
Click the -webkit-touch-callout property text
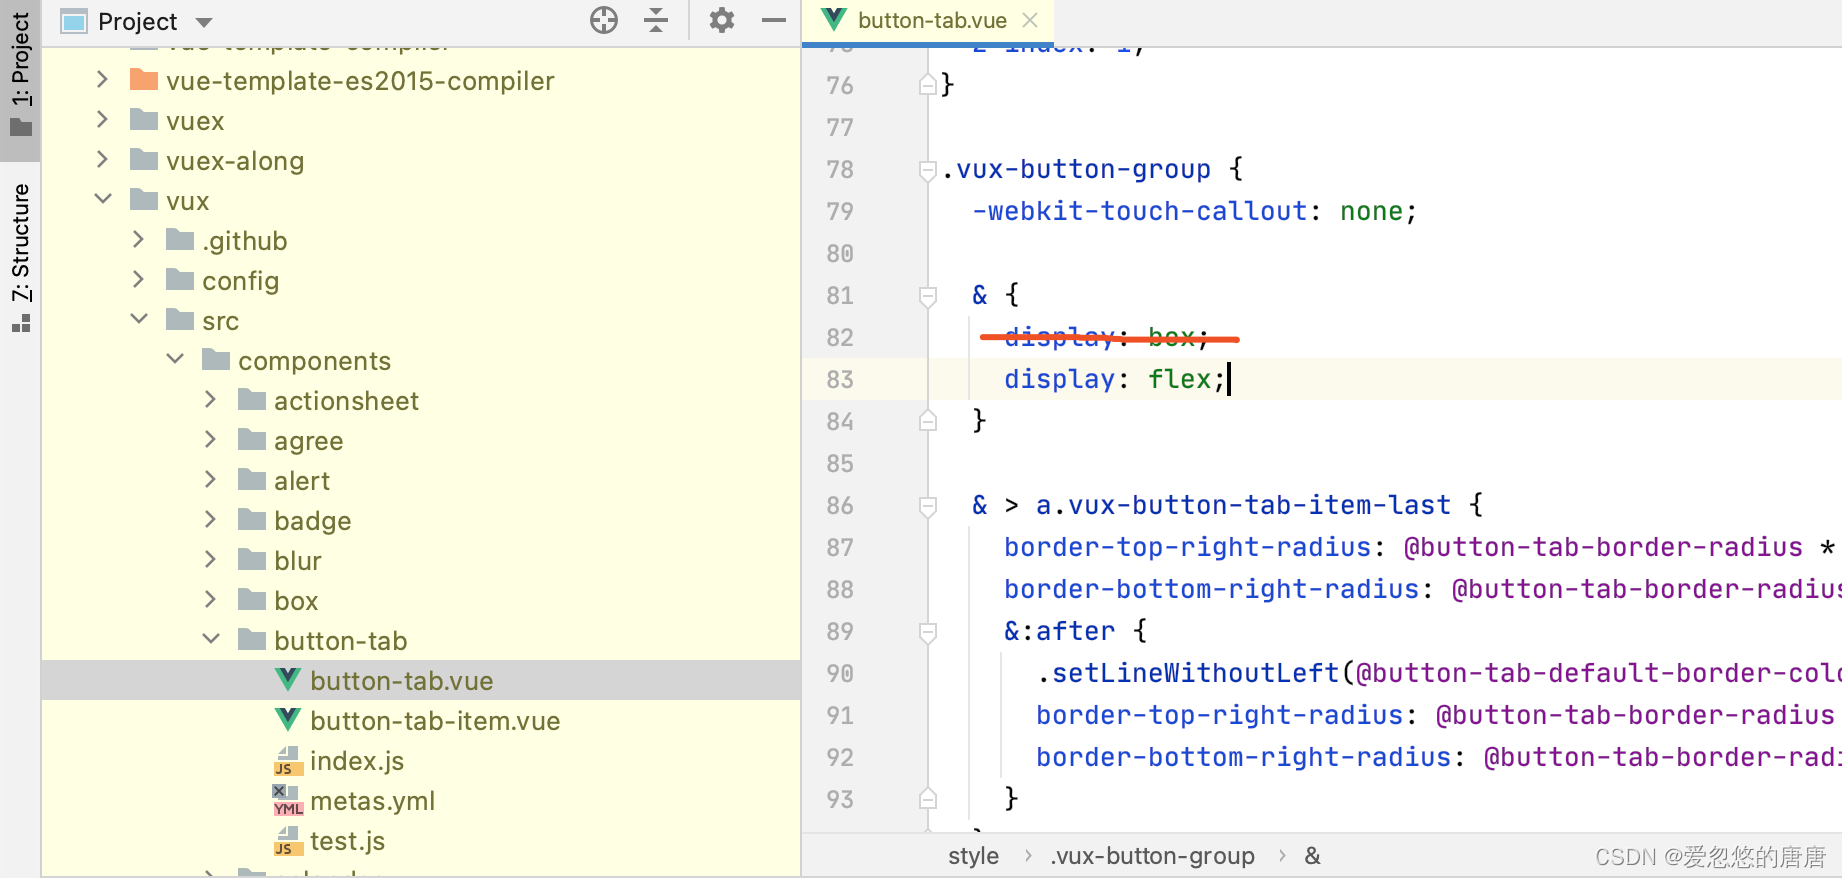point(1139,211)
